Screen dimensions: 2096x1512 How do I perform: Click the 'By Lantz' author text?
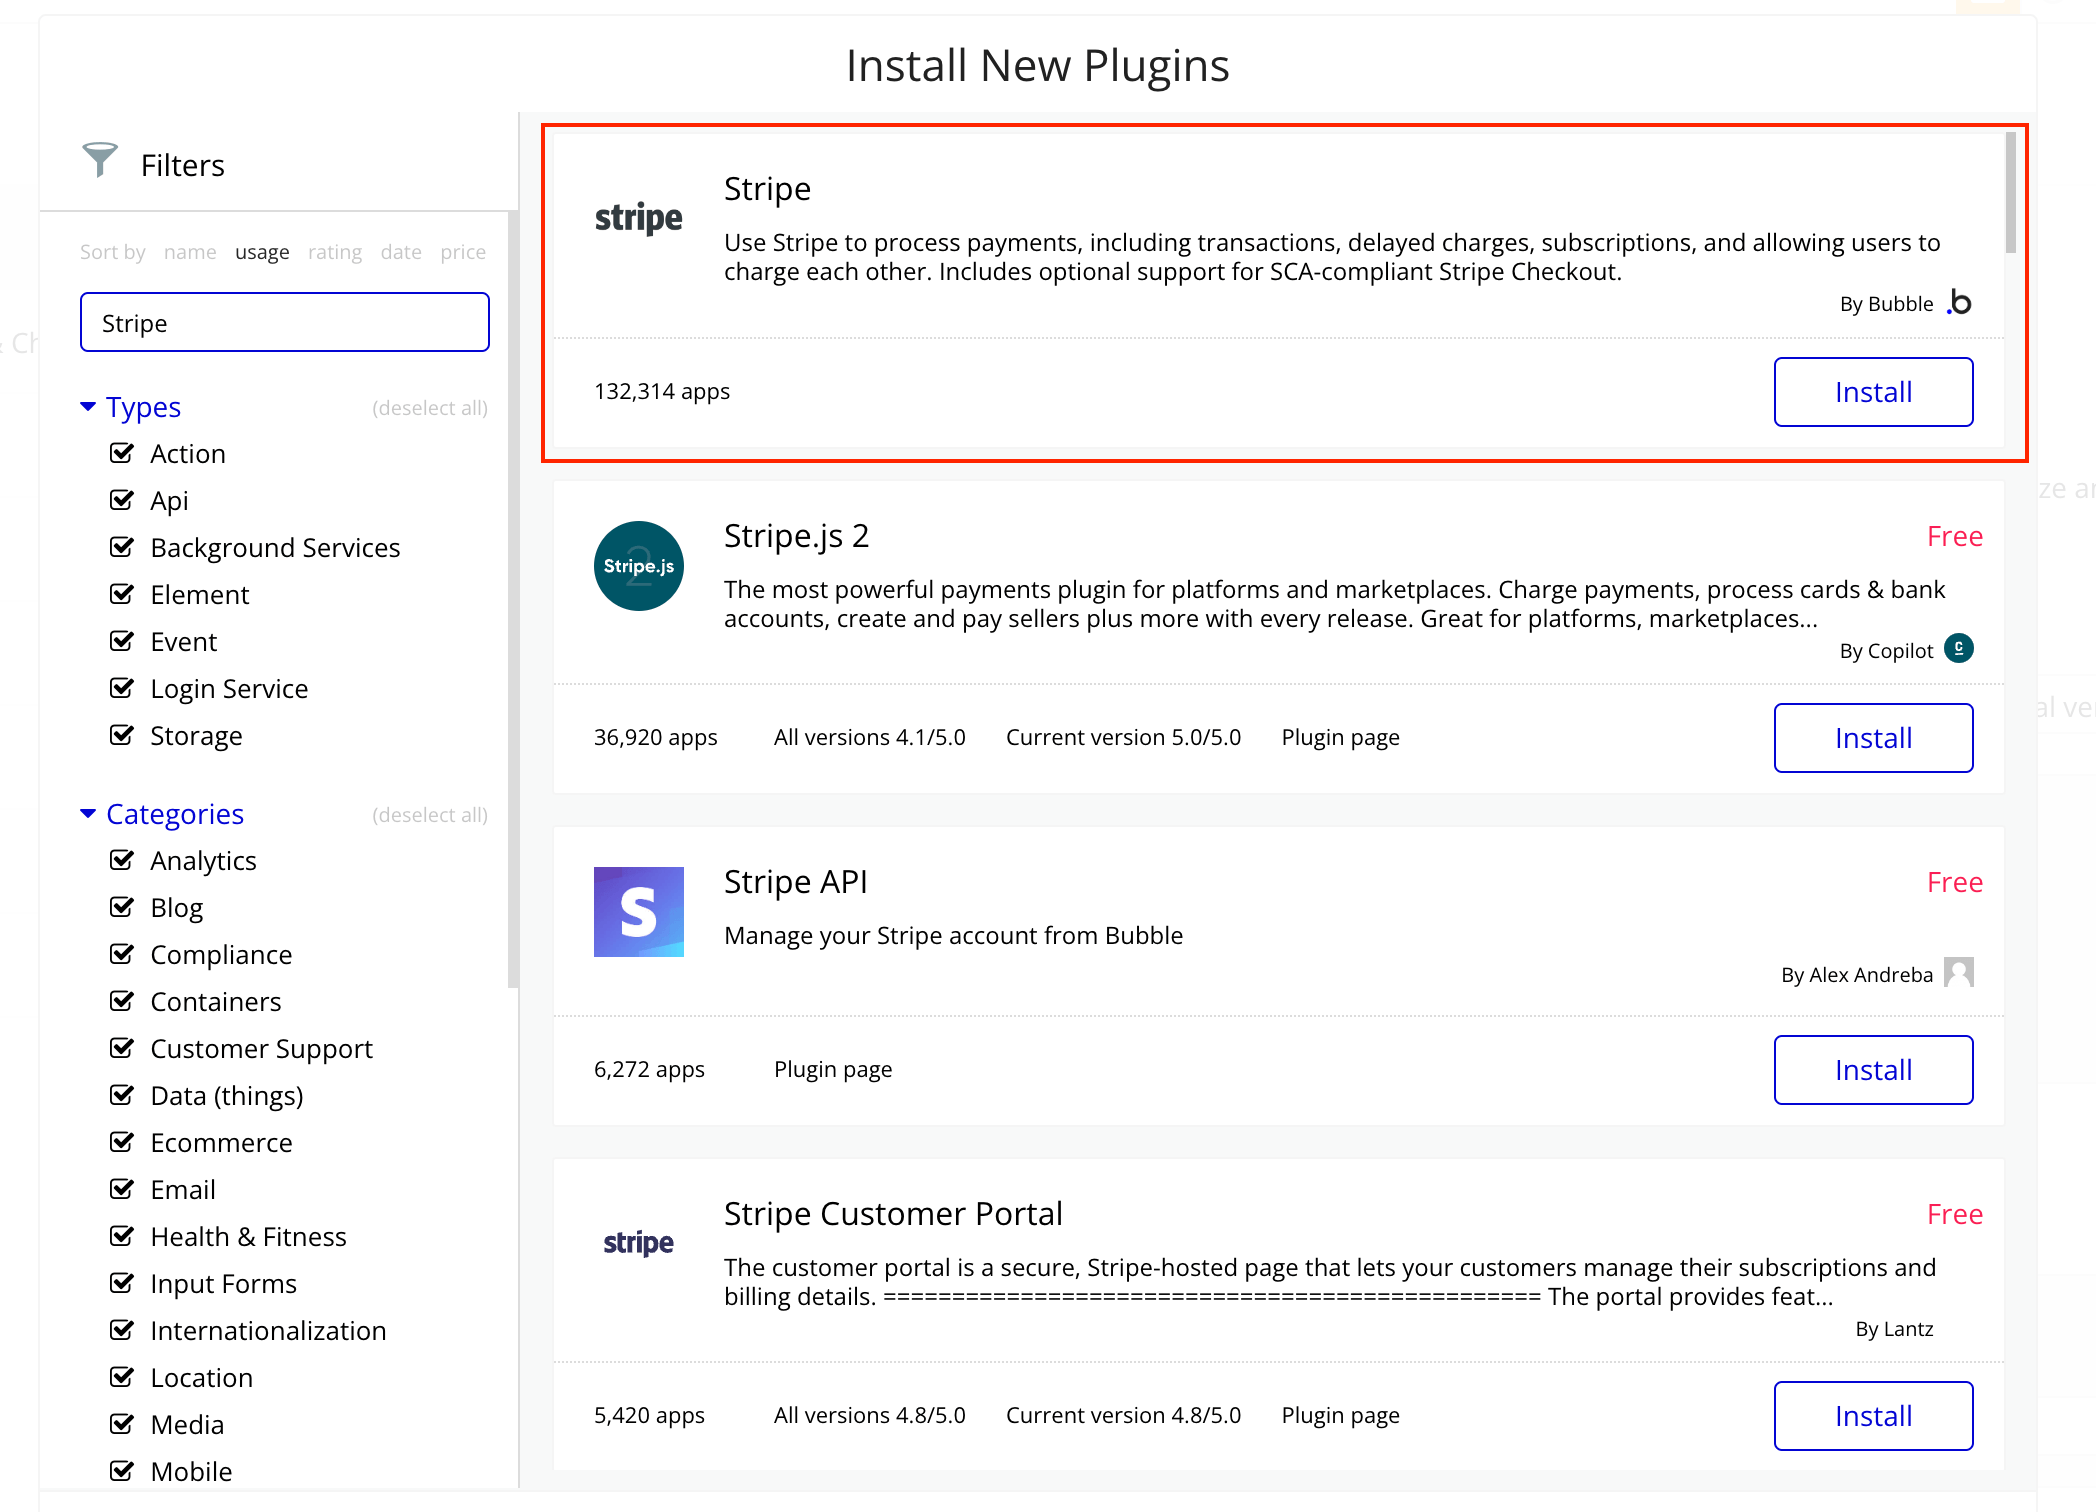pos(1894,1329)
